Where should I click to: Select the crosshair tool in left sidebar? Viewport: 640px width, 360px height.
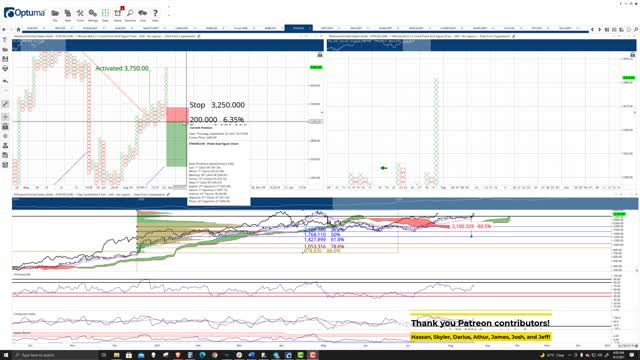click(x=5, y=117)
